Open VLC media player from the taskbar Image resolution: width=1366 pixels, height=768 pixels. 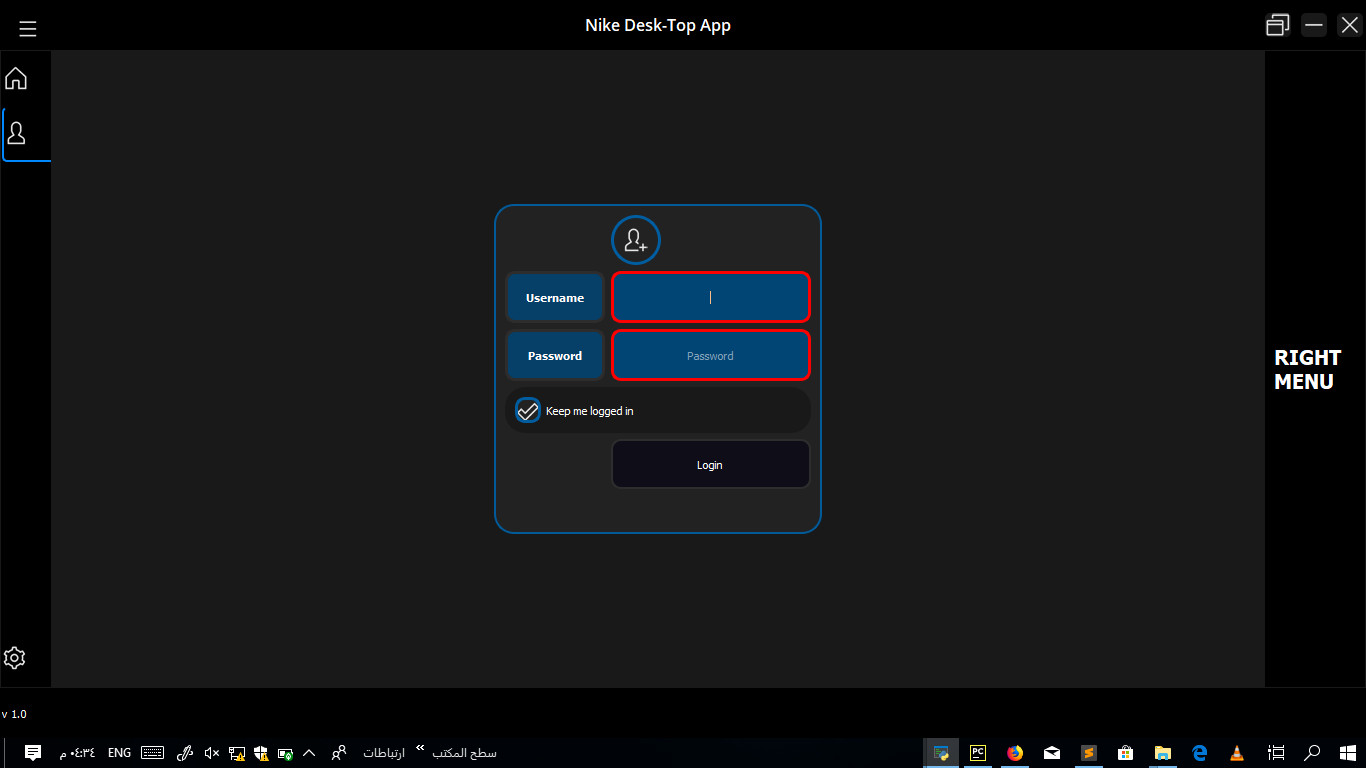click(x=1237, y=753)
